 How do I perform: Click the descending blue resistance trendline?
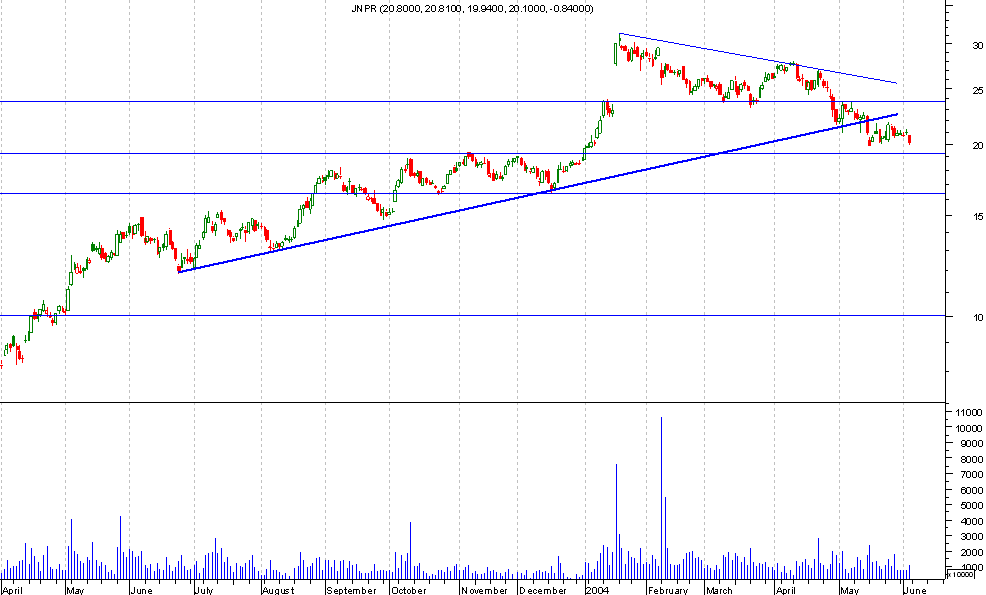[758, 58]
